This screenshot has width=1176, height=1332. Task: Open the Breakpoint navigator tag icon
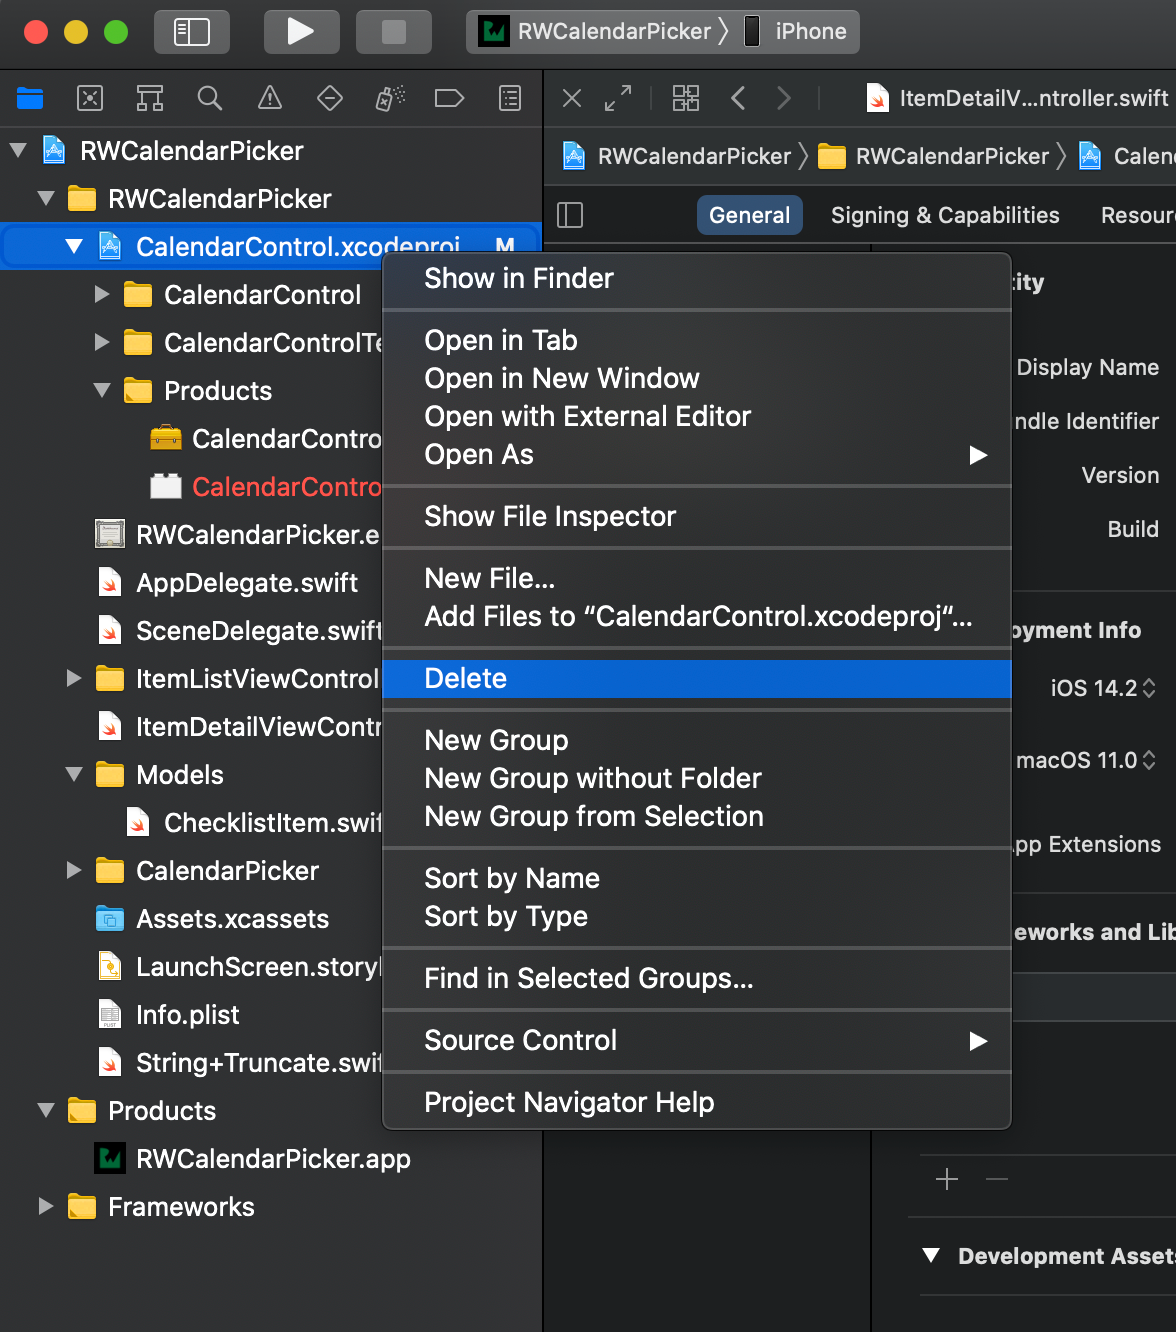pos(450,98)
